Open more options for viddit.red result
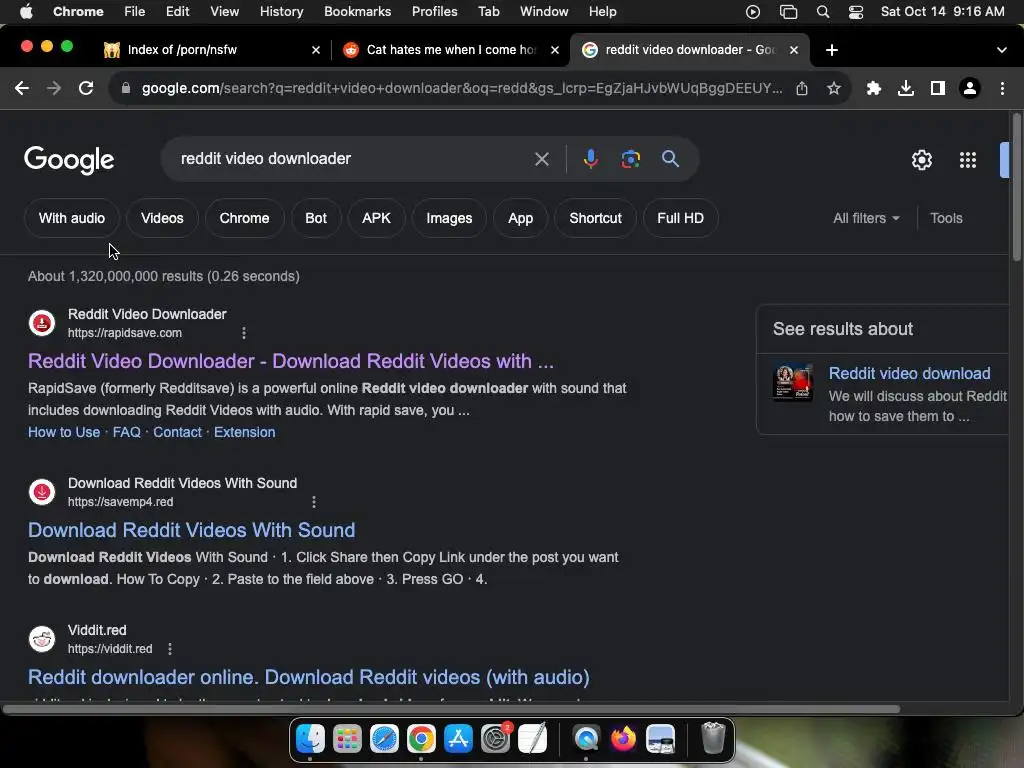 [170, 648]
